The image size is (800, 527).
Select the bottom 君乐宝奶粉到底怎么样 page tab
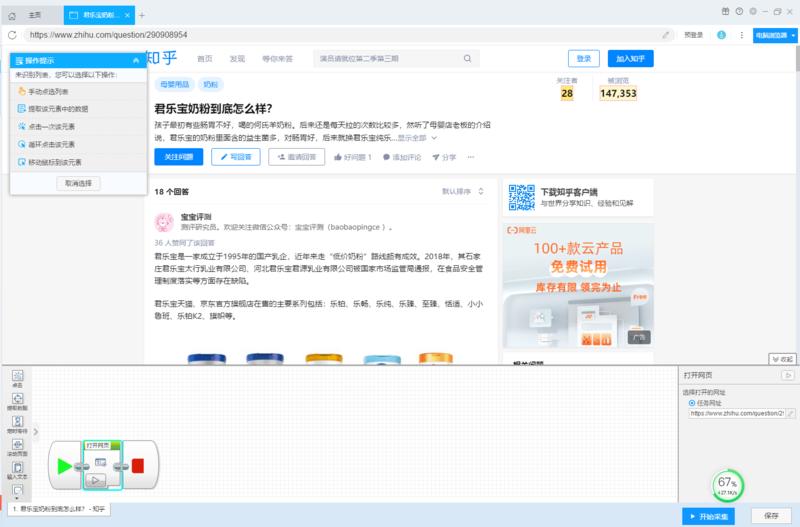pos(59,509)
